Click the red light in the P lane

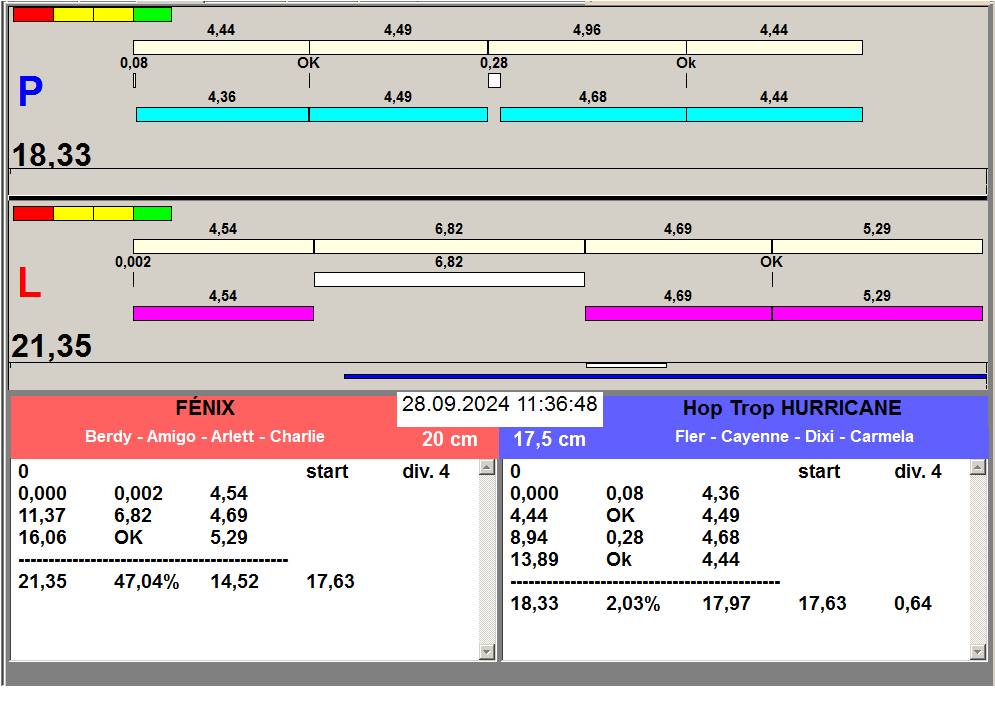tap(32, 15)
